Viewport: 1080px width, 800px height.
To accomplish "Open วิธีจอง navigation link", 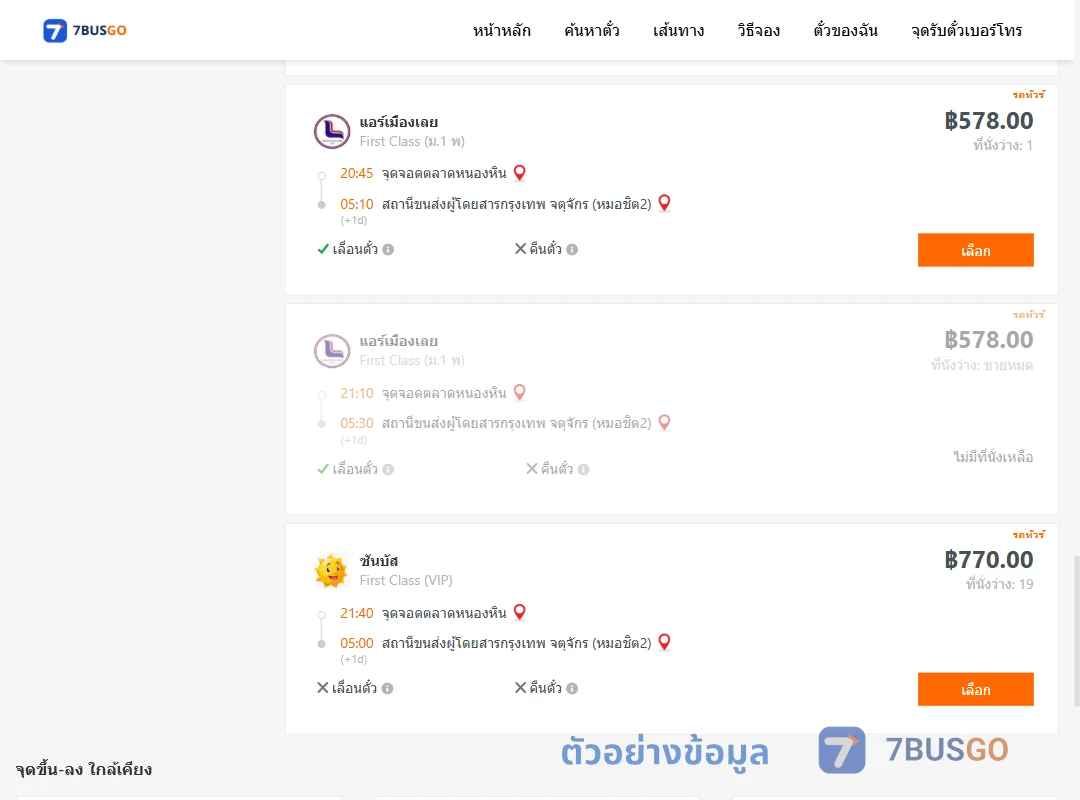I will tap(758, 30).
